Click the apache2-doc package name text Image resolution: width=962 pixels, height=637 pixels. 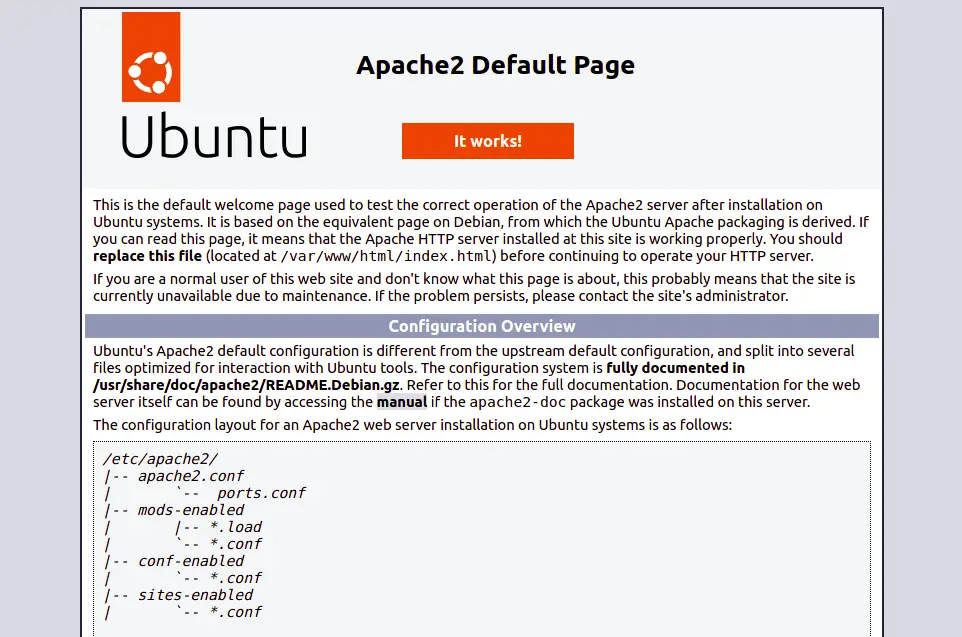coord(509,402)
